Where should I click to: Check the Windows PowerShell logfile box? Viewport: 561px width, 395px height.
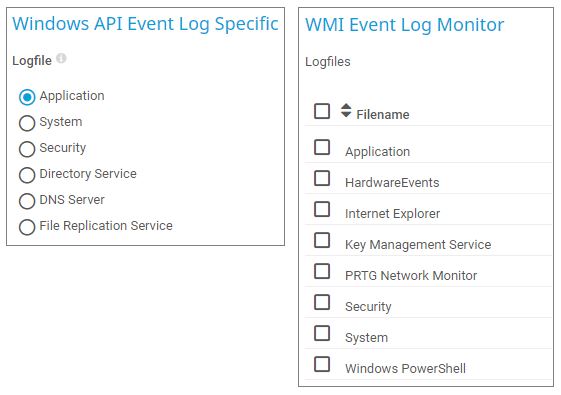322,364
